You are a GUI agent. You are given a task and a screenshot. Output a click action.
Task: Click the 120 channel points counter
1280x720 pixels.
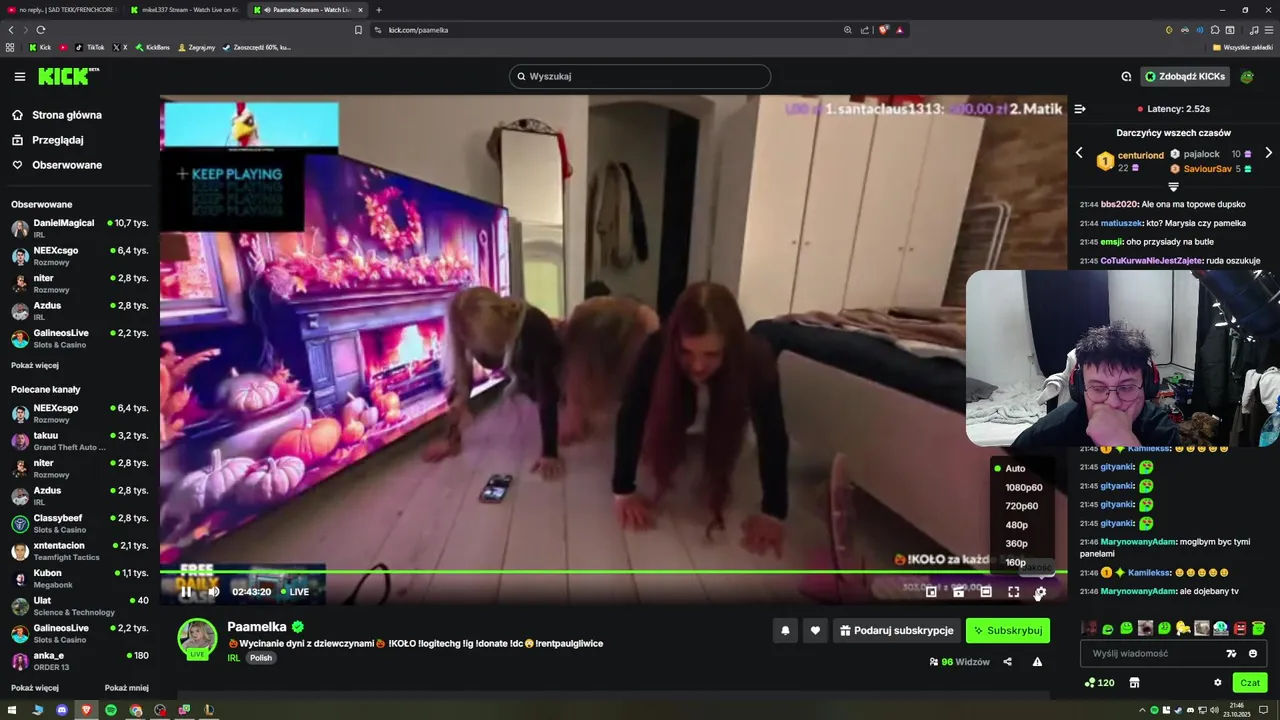1099,682
